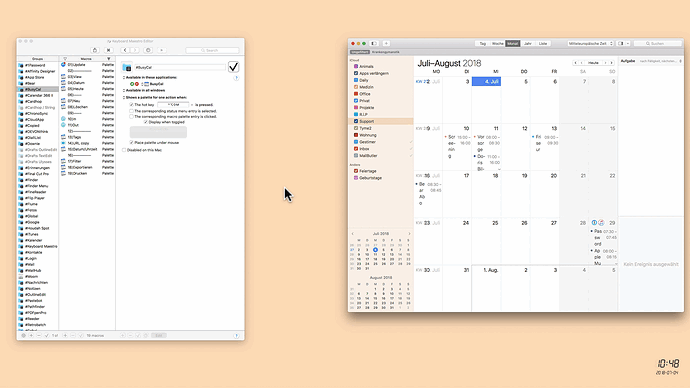Select the Krankengymnastik filter tab

click(x=385, y=52)
